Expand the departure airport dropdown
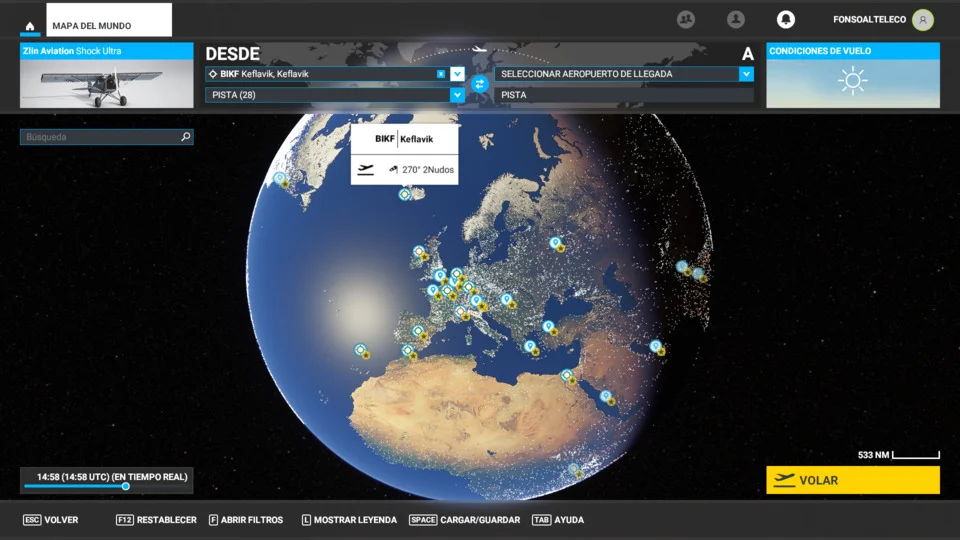960x540 pixels. point(457,74)
